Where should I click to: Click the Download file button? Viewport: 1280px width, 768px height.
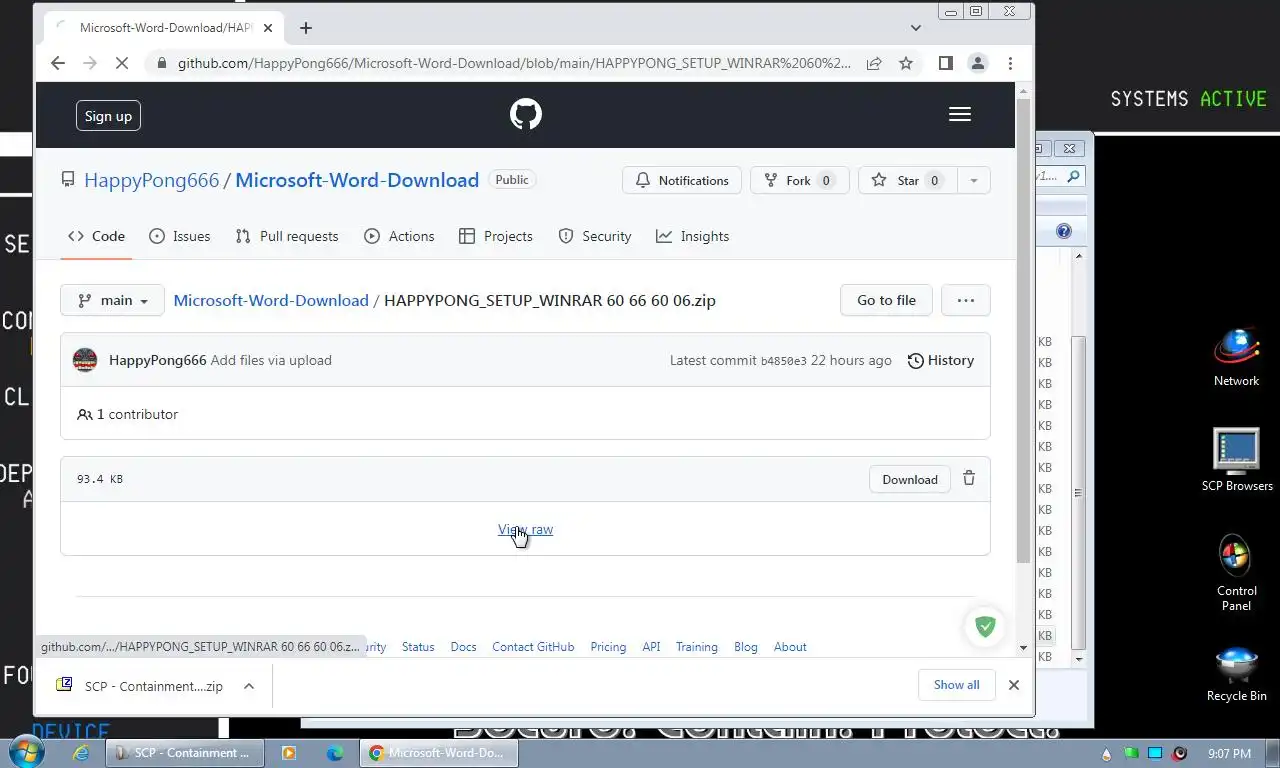(x=910, y=479)
